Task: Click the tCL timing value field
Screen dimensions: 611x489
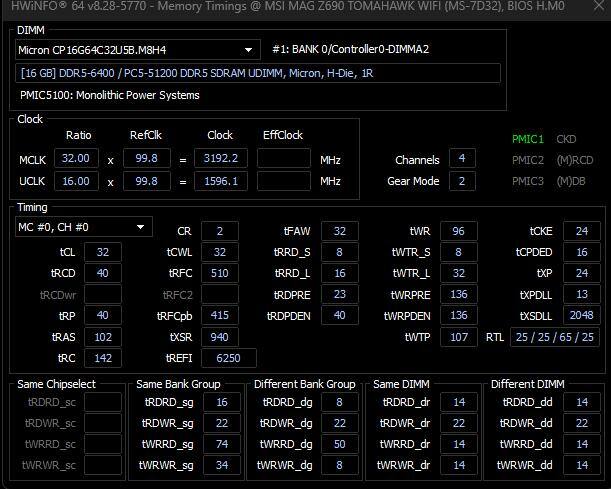Action: point(103,252)
